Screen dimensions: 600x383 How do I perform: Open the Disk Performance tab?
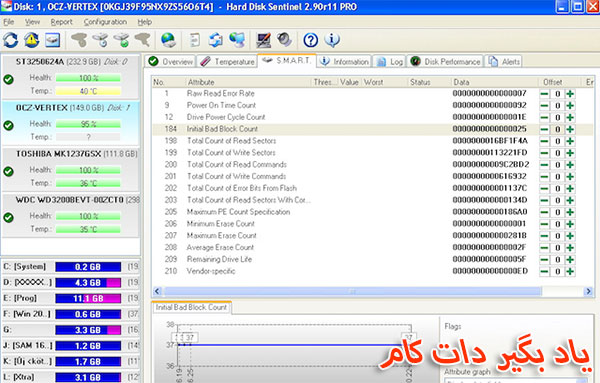pyautogui.click(x=445, y=61)
